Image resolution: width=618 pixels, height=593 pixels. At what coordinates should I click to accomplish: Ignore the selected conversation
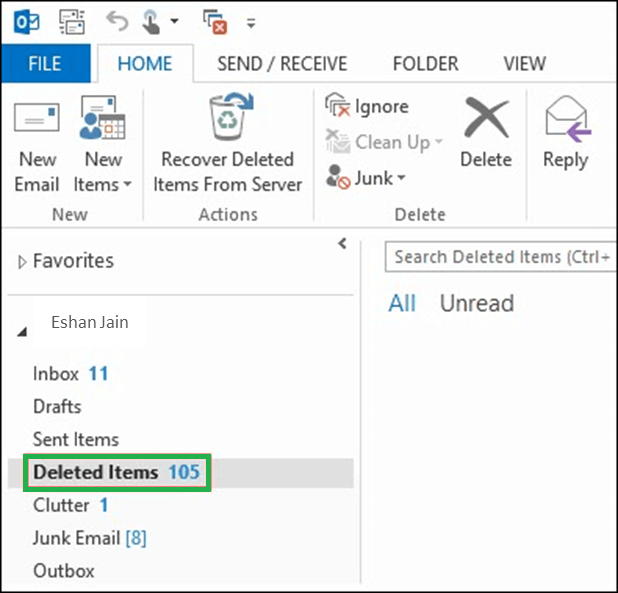pyautogui.click(x=367, y=106)
